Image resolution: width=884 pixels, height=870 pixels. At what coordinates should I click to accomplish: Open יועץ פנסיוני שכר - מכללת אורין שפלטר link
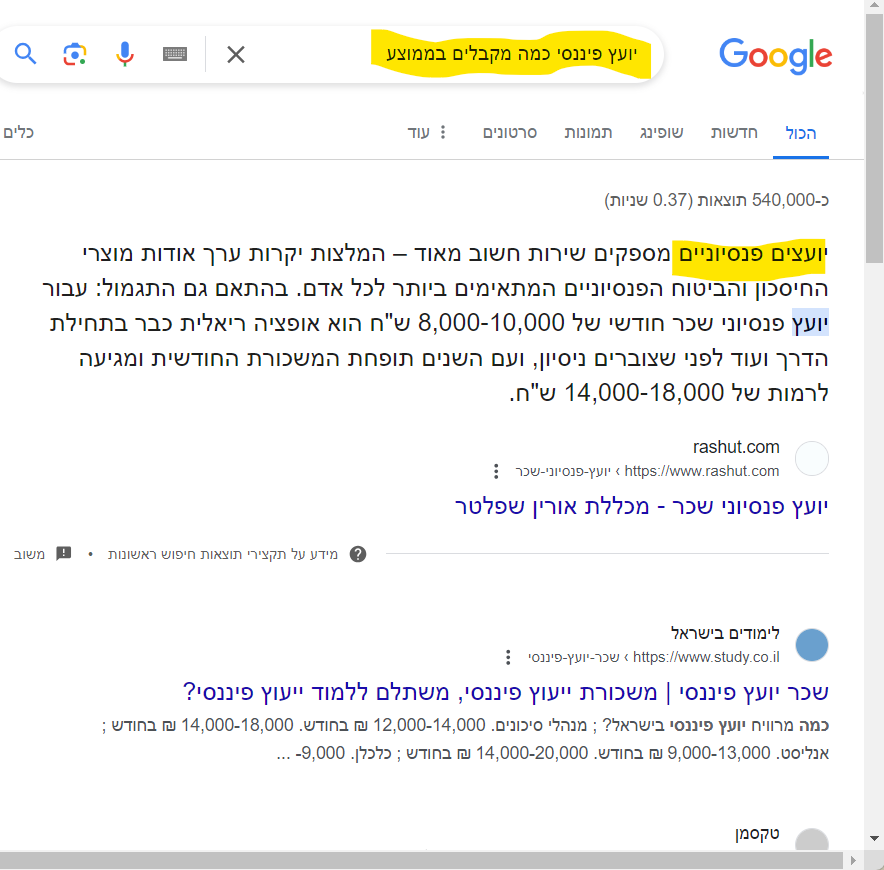[x=642, y=506]
